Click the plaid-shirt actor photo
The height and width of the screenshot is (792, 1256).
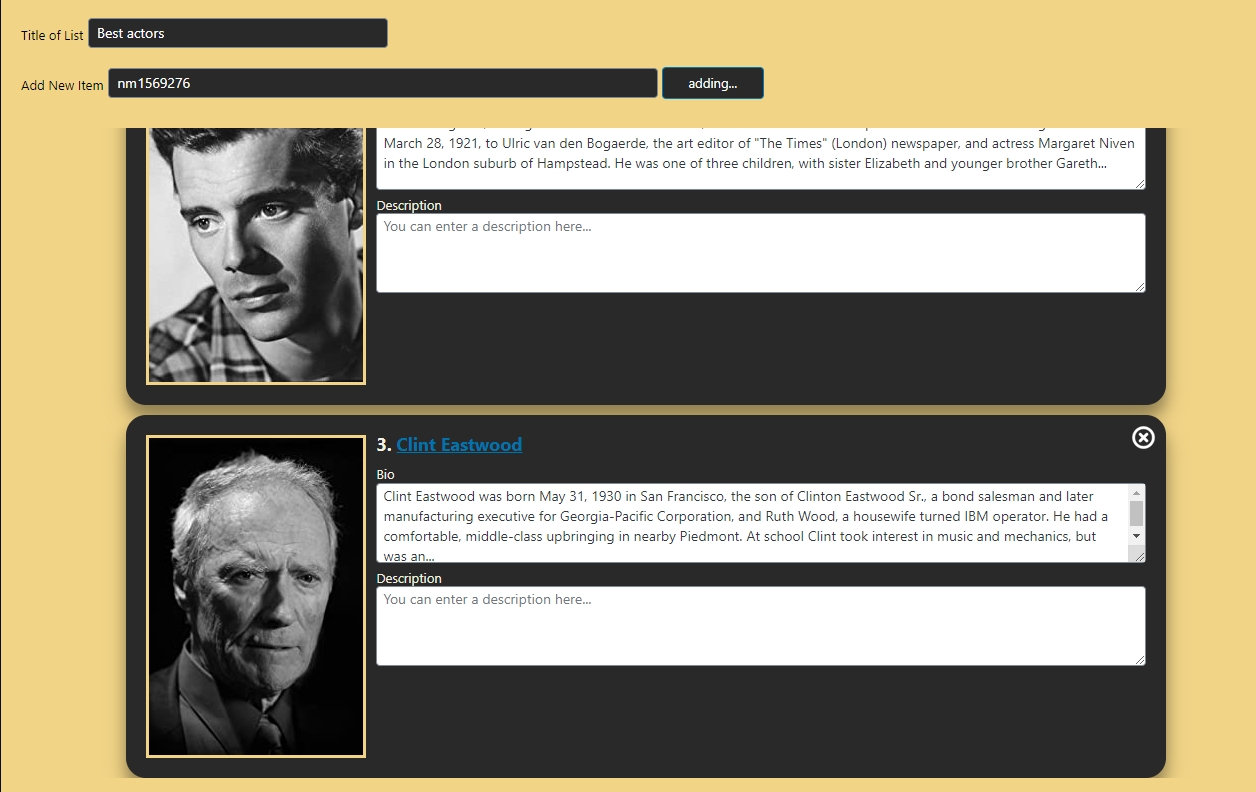[x=256, y=256]
